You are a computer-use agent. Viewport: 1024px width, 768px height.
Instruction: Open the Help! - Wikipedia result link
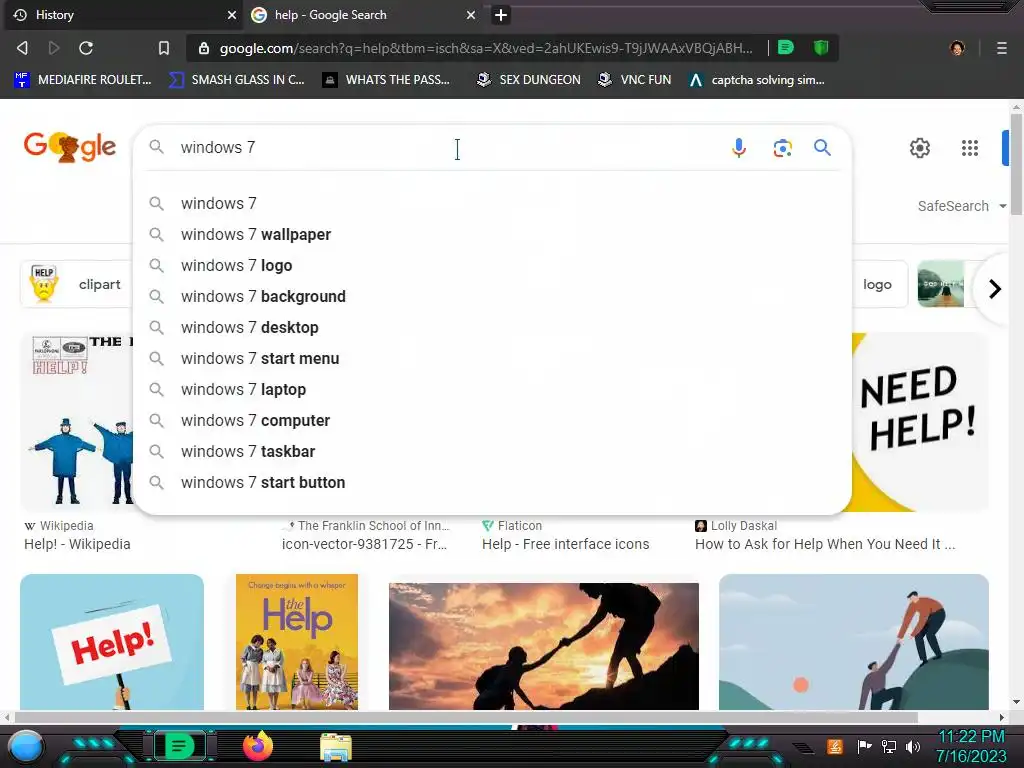[x=77, y=544]
